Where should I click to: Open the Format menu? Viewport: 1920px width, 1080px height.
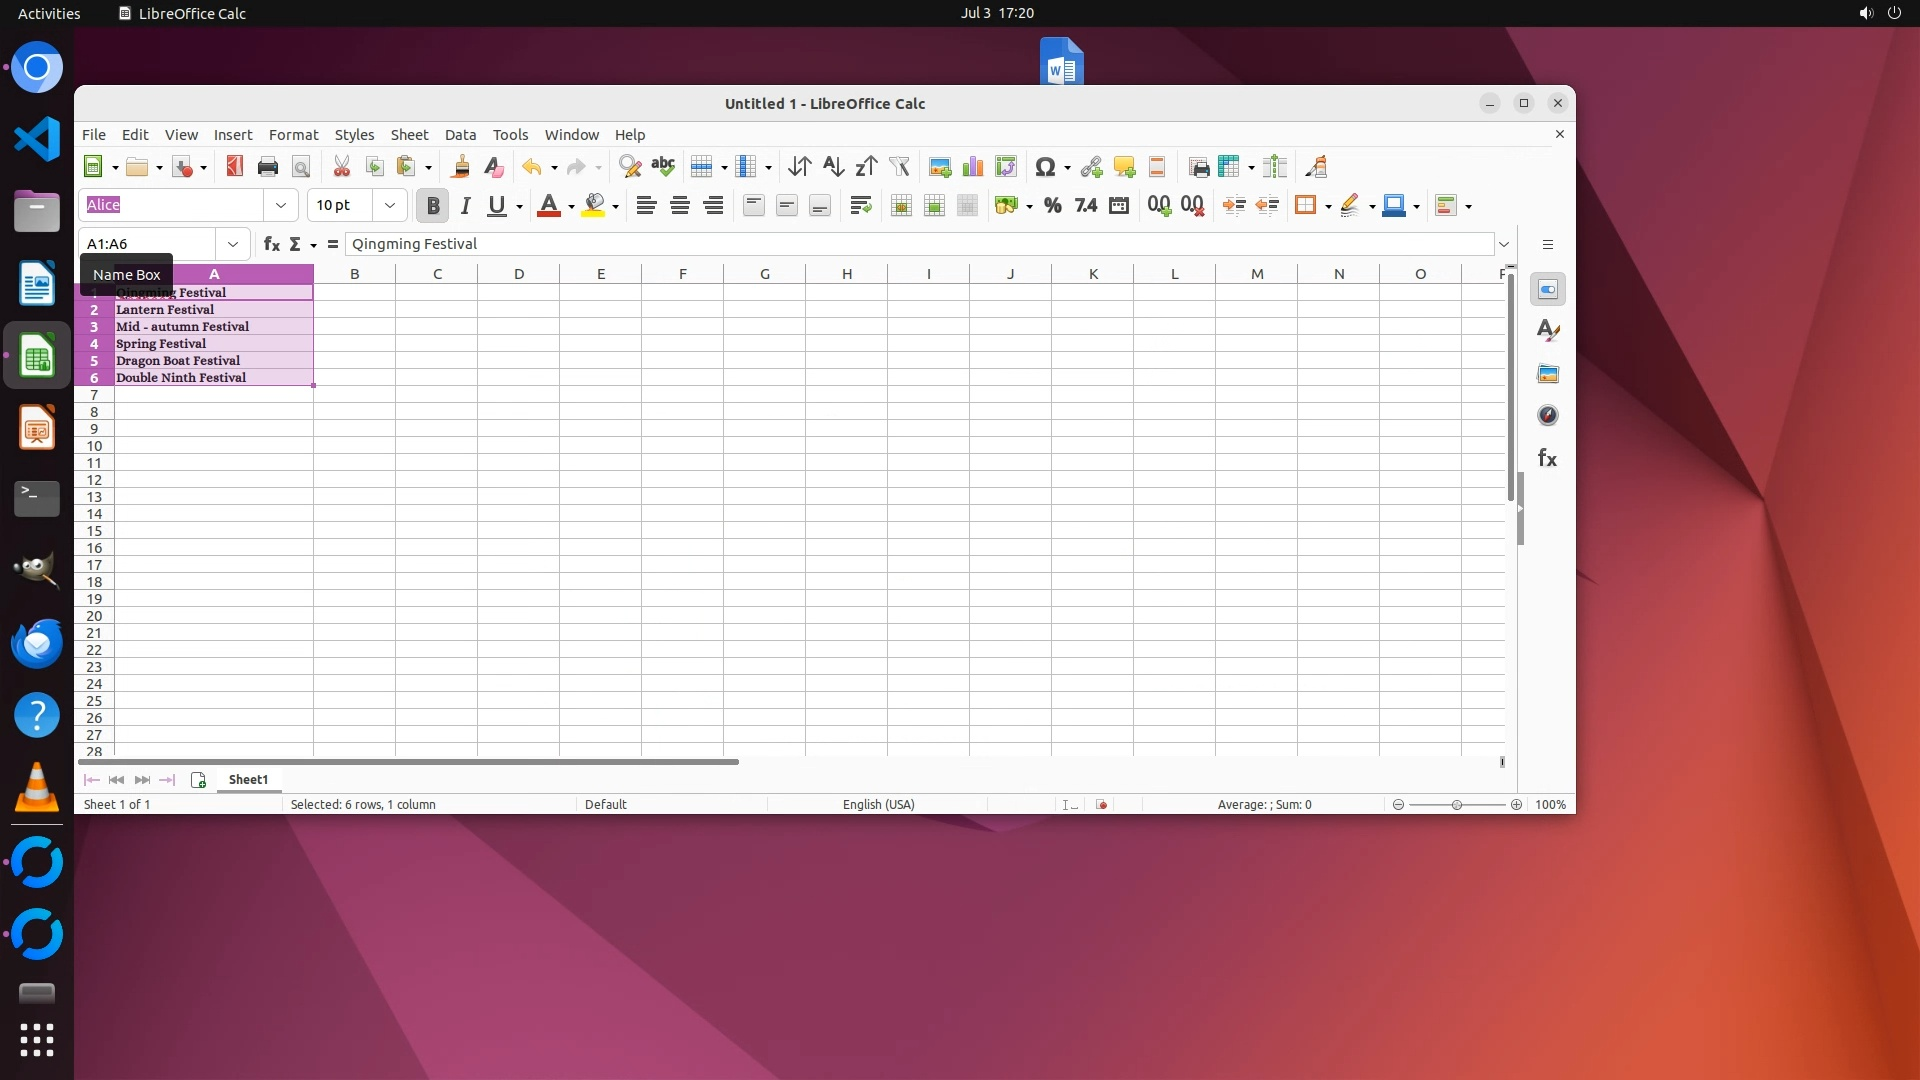tap(293, 135)
